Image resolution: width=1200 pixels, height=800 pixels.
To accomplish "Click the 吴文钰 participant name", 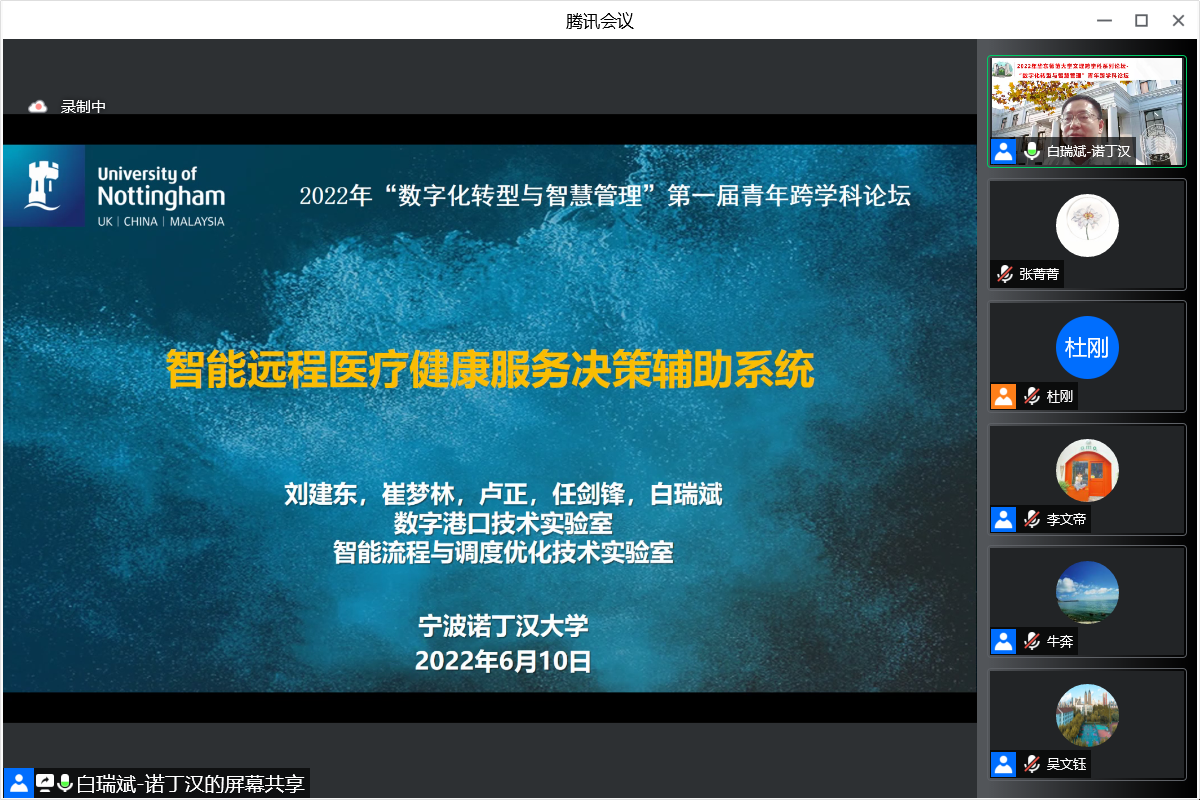I will click(x=1066, y=764).
